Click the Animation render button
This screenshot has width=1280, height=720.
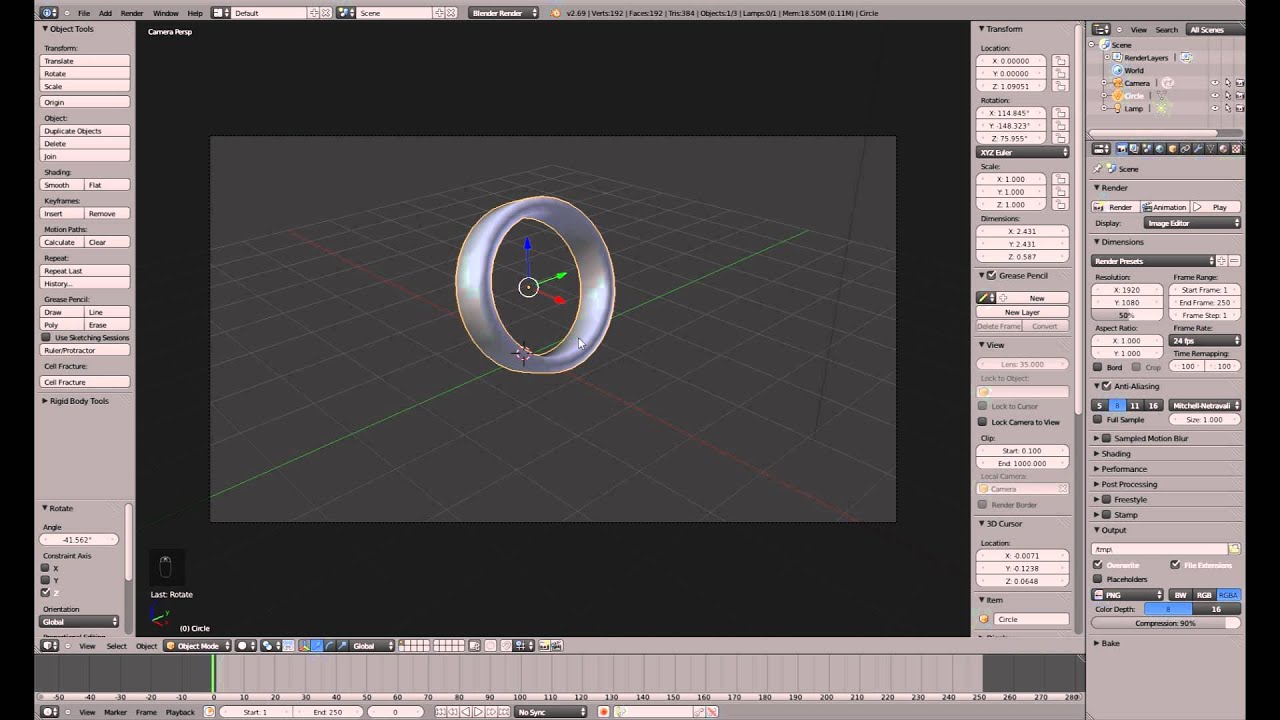pos(1165,207)
